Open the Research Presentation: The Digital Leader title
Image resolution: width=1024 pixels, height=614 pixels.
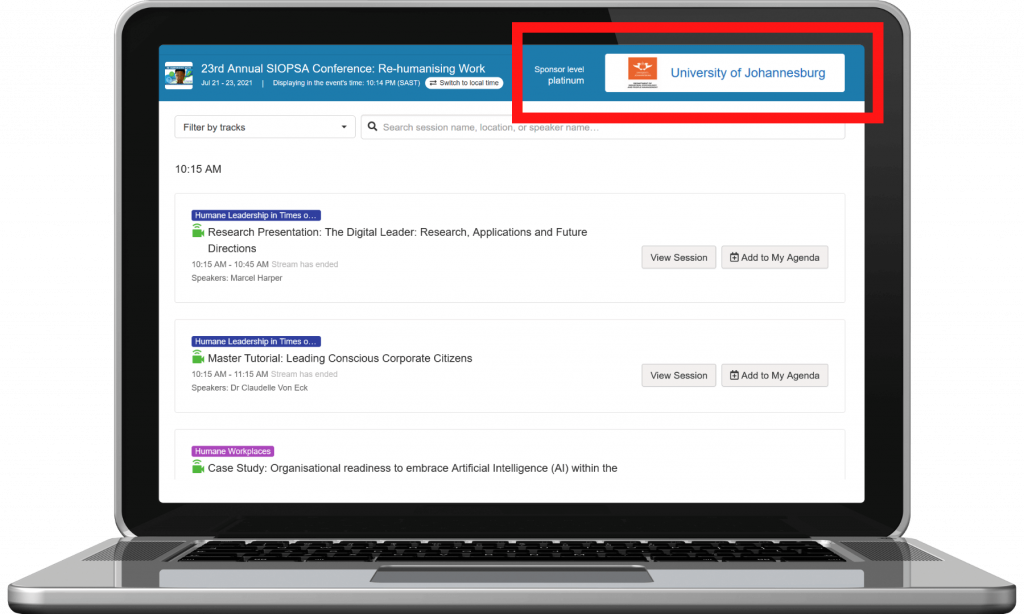[397, 232]
